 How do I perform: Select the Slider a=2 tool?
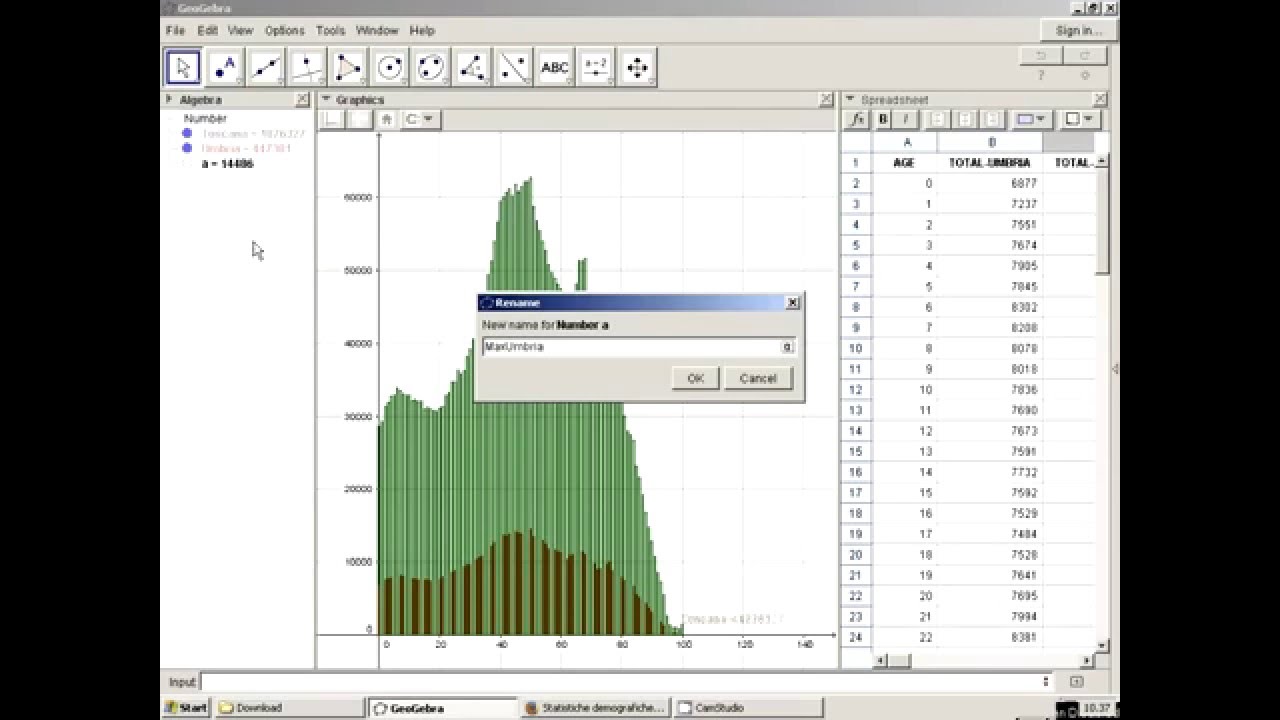tap(596, 67)
